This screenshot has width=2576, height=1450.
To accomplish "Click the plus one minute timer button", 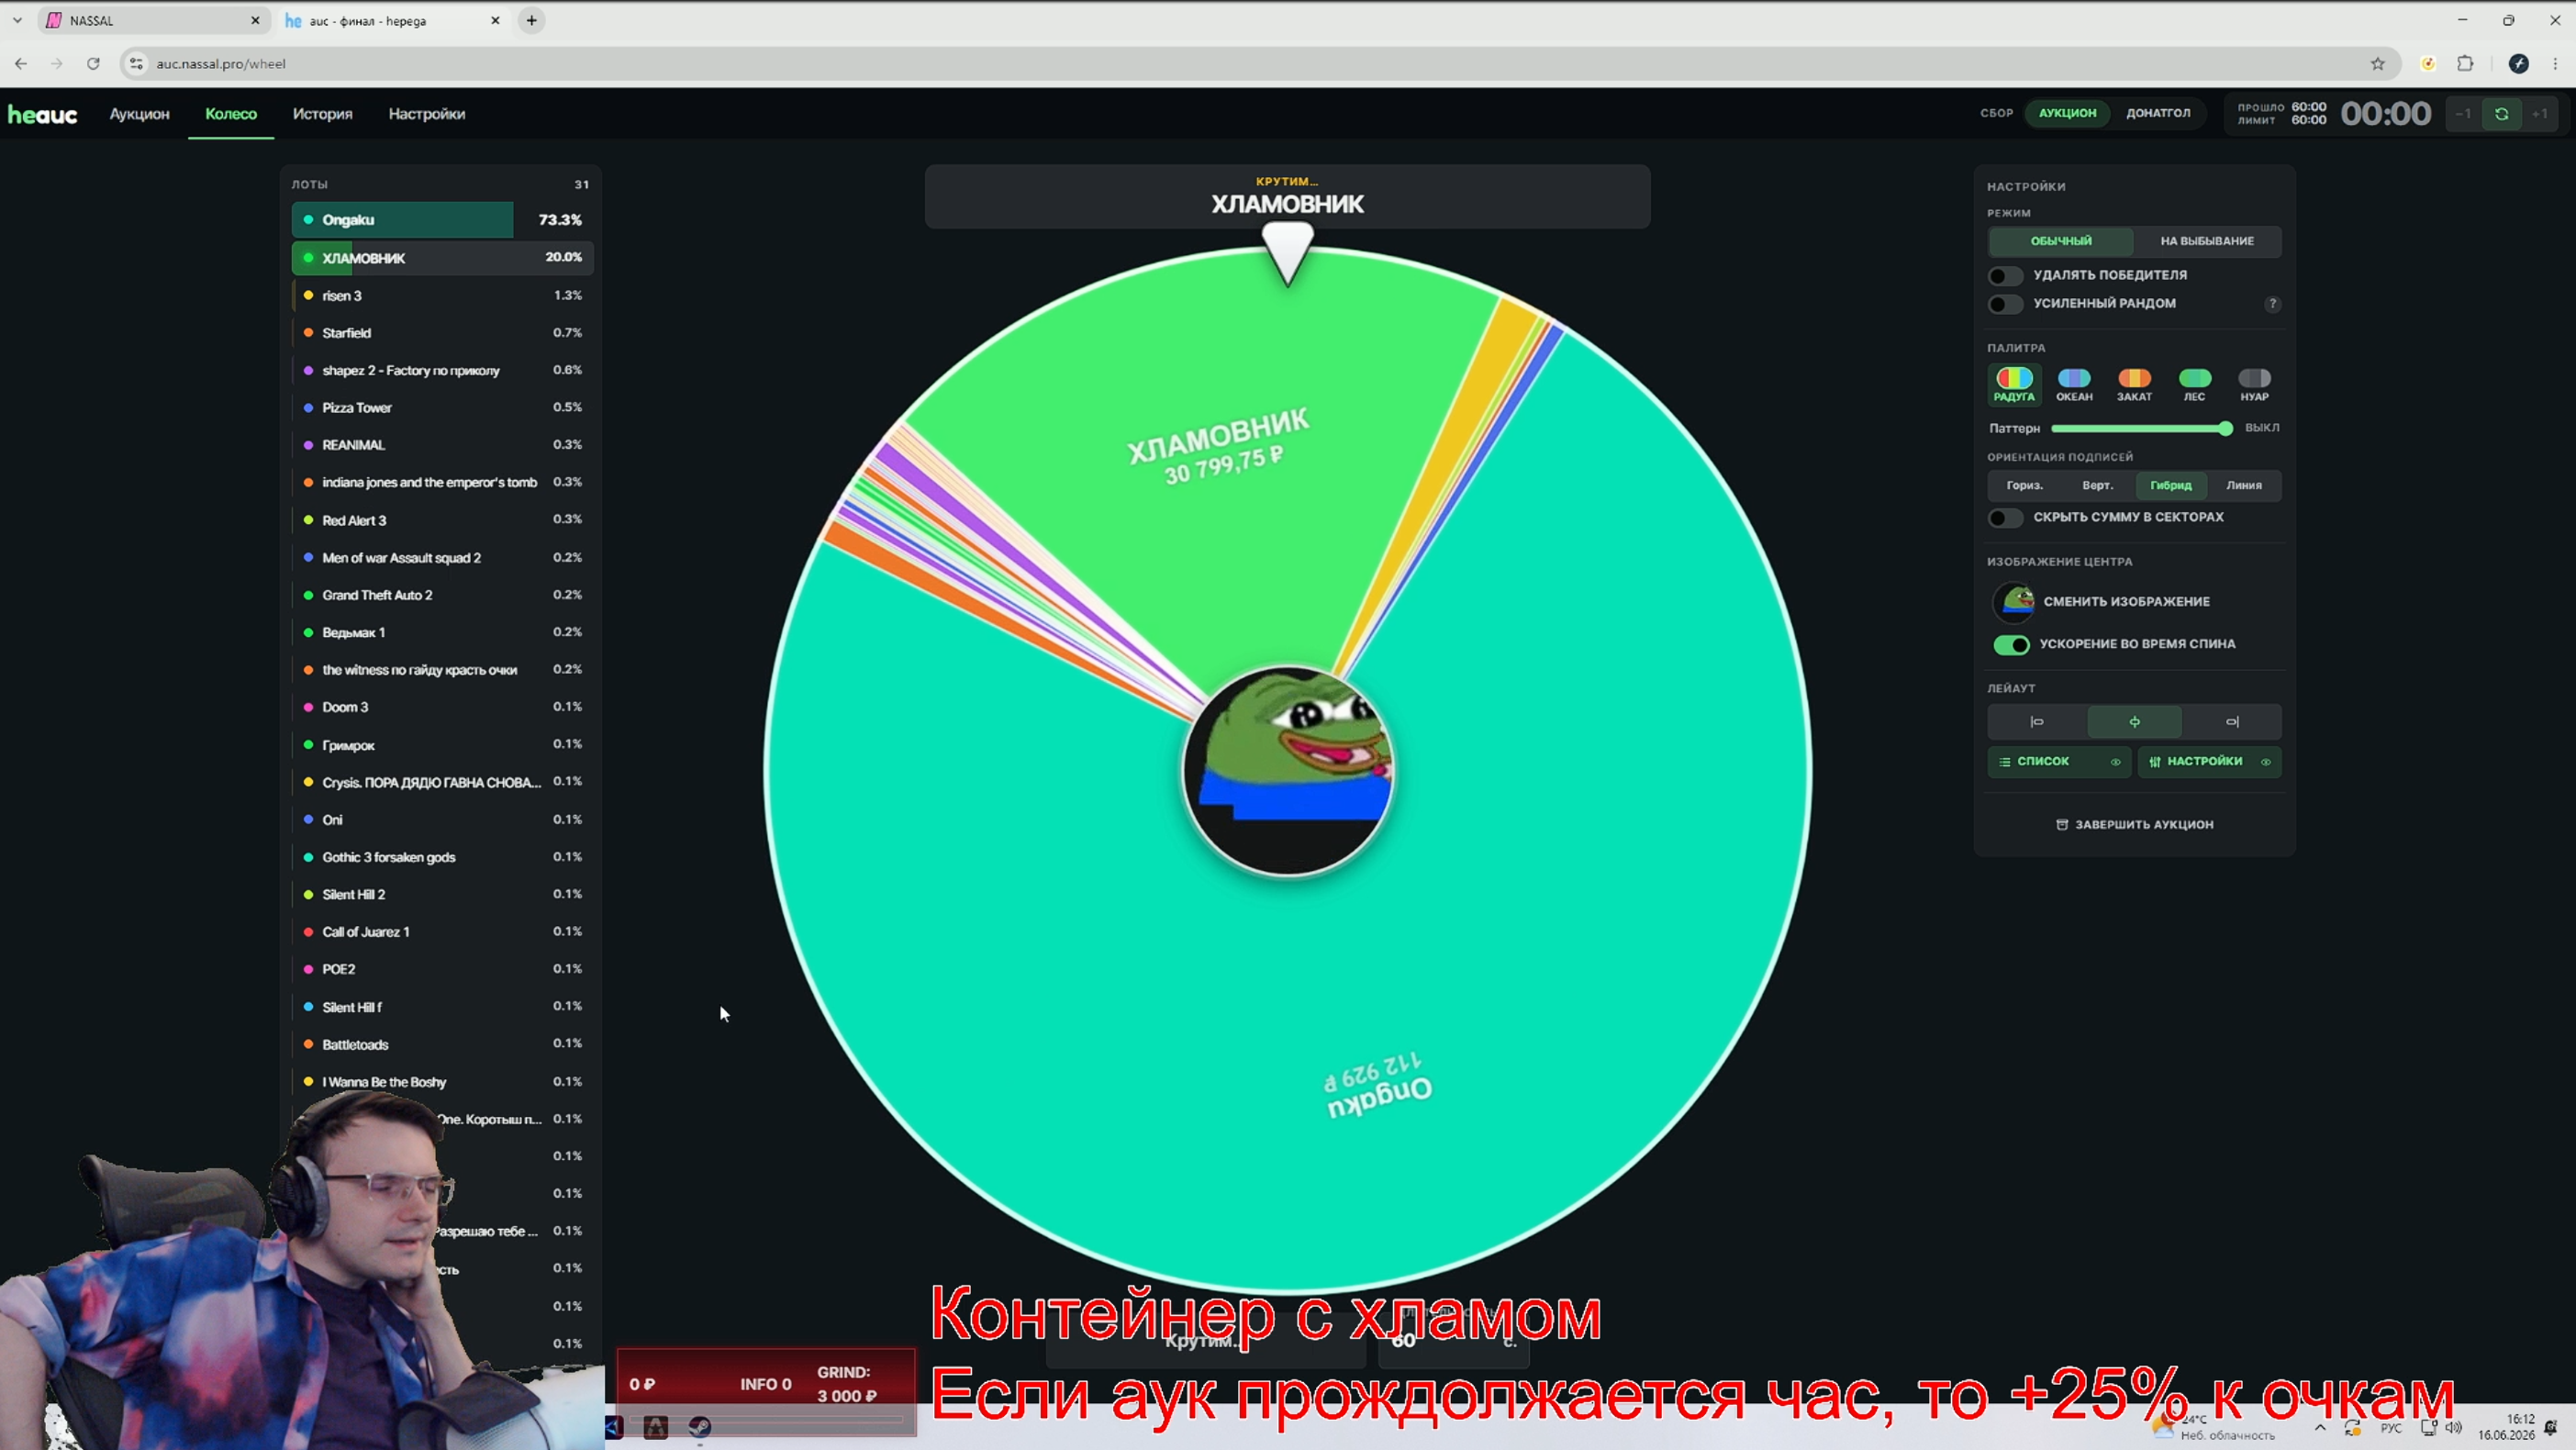I will tap(2539, 114).
